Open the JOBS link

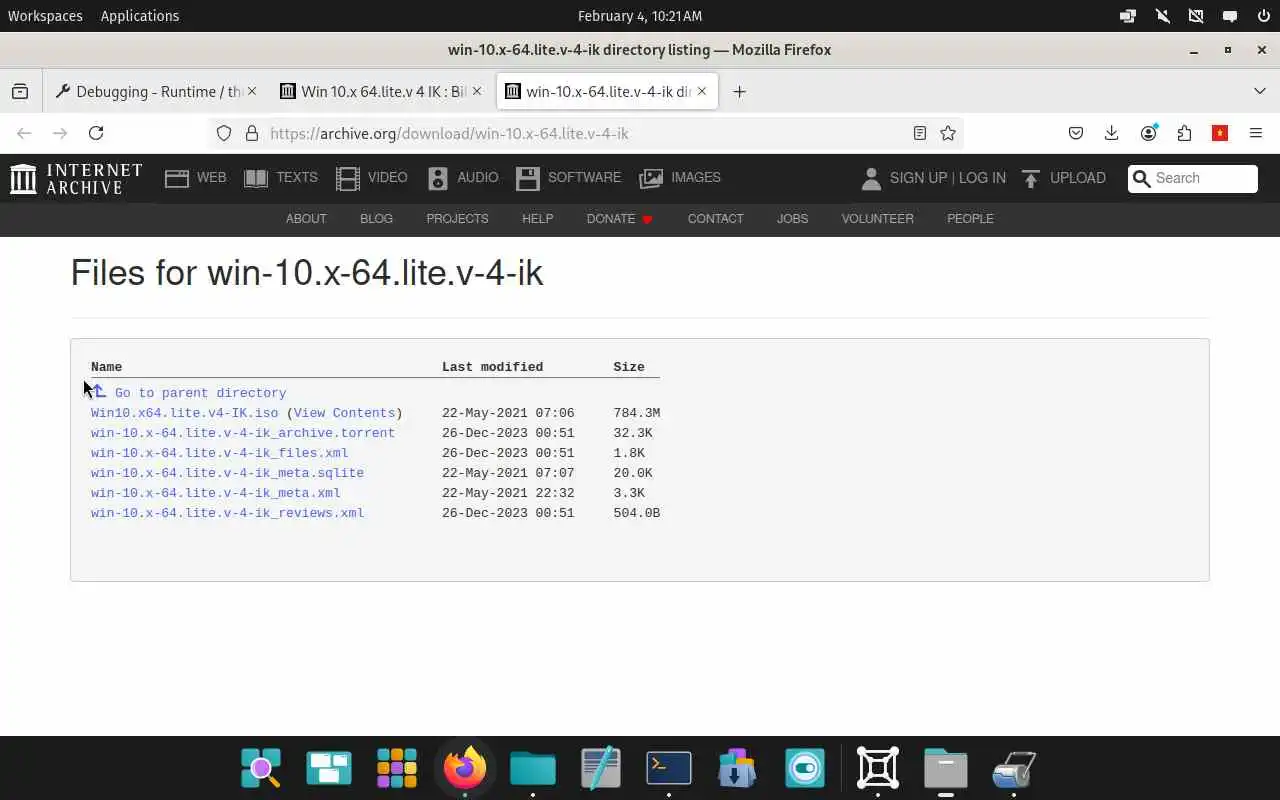coord(792,218)
